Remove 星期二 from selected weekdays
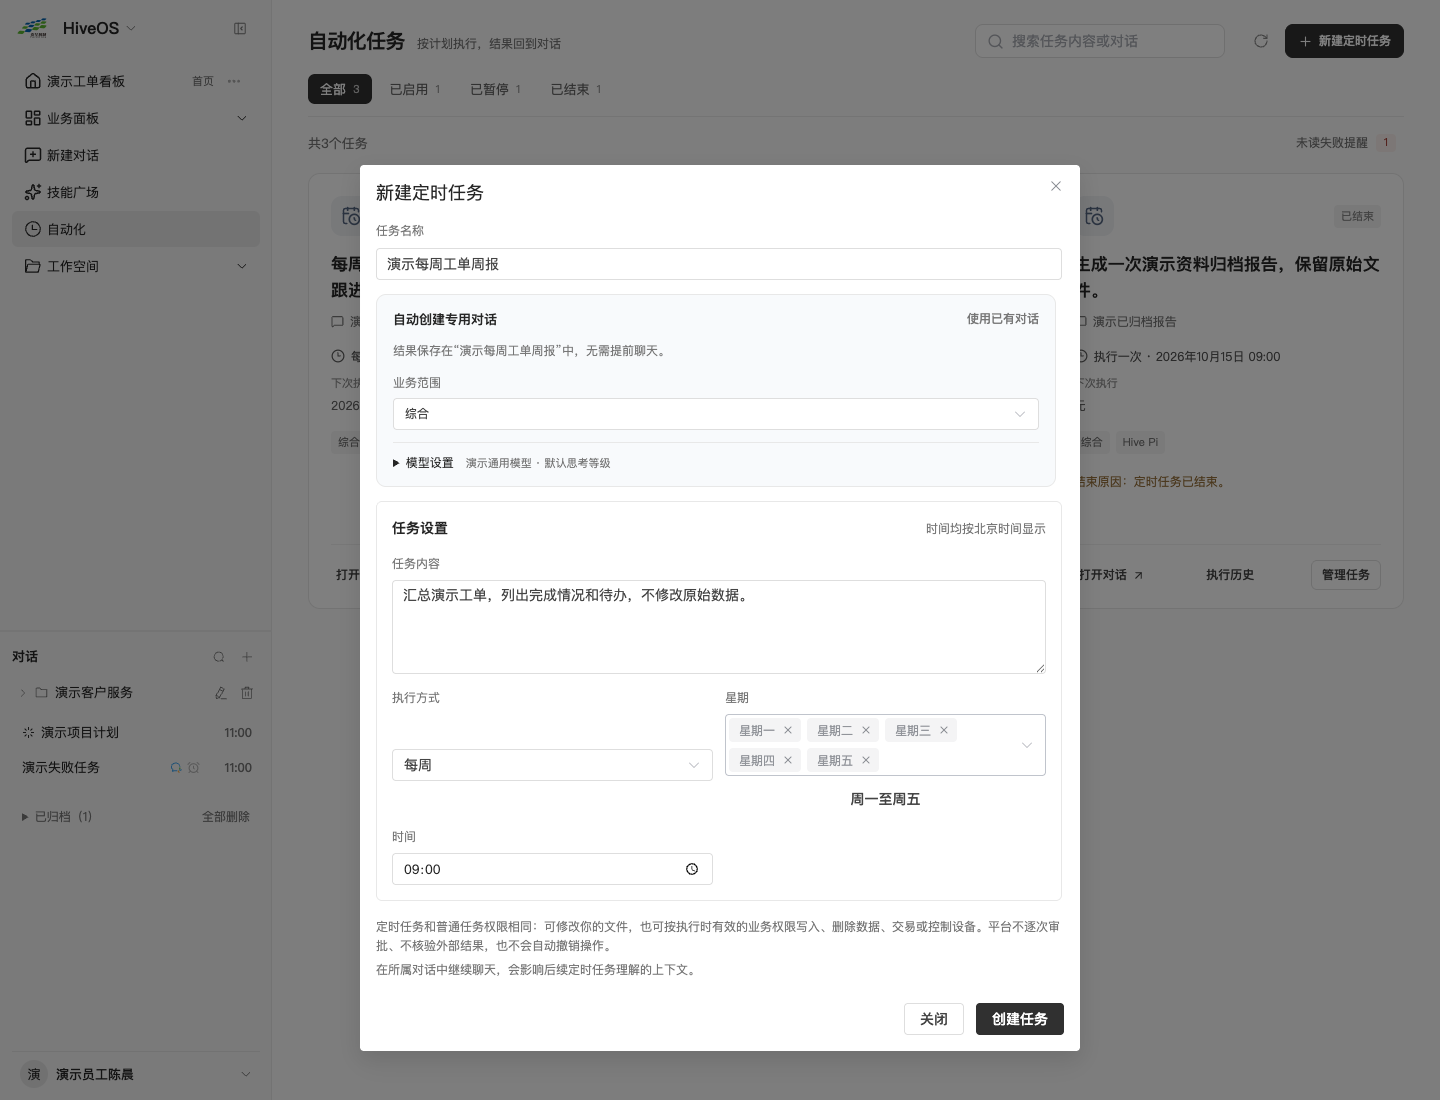The width and height of the screenshot is (1440, 1100). (x=866, y=731)
